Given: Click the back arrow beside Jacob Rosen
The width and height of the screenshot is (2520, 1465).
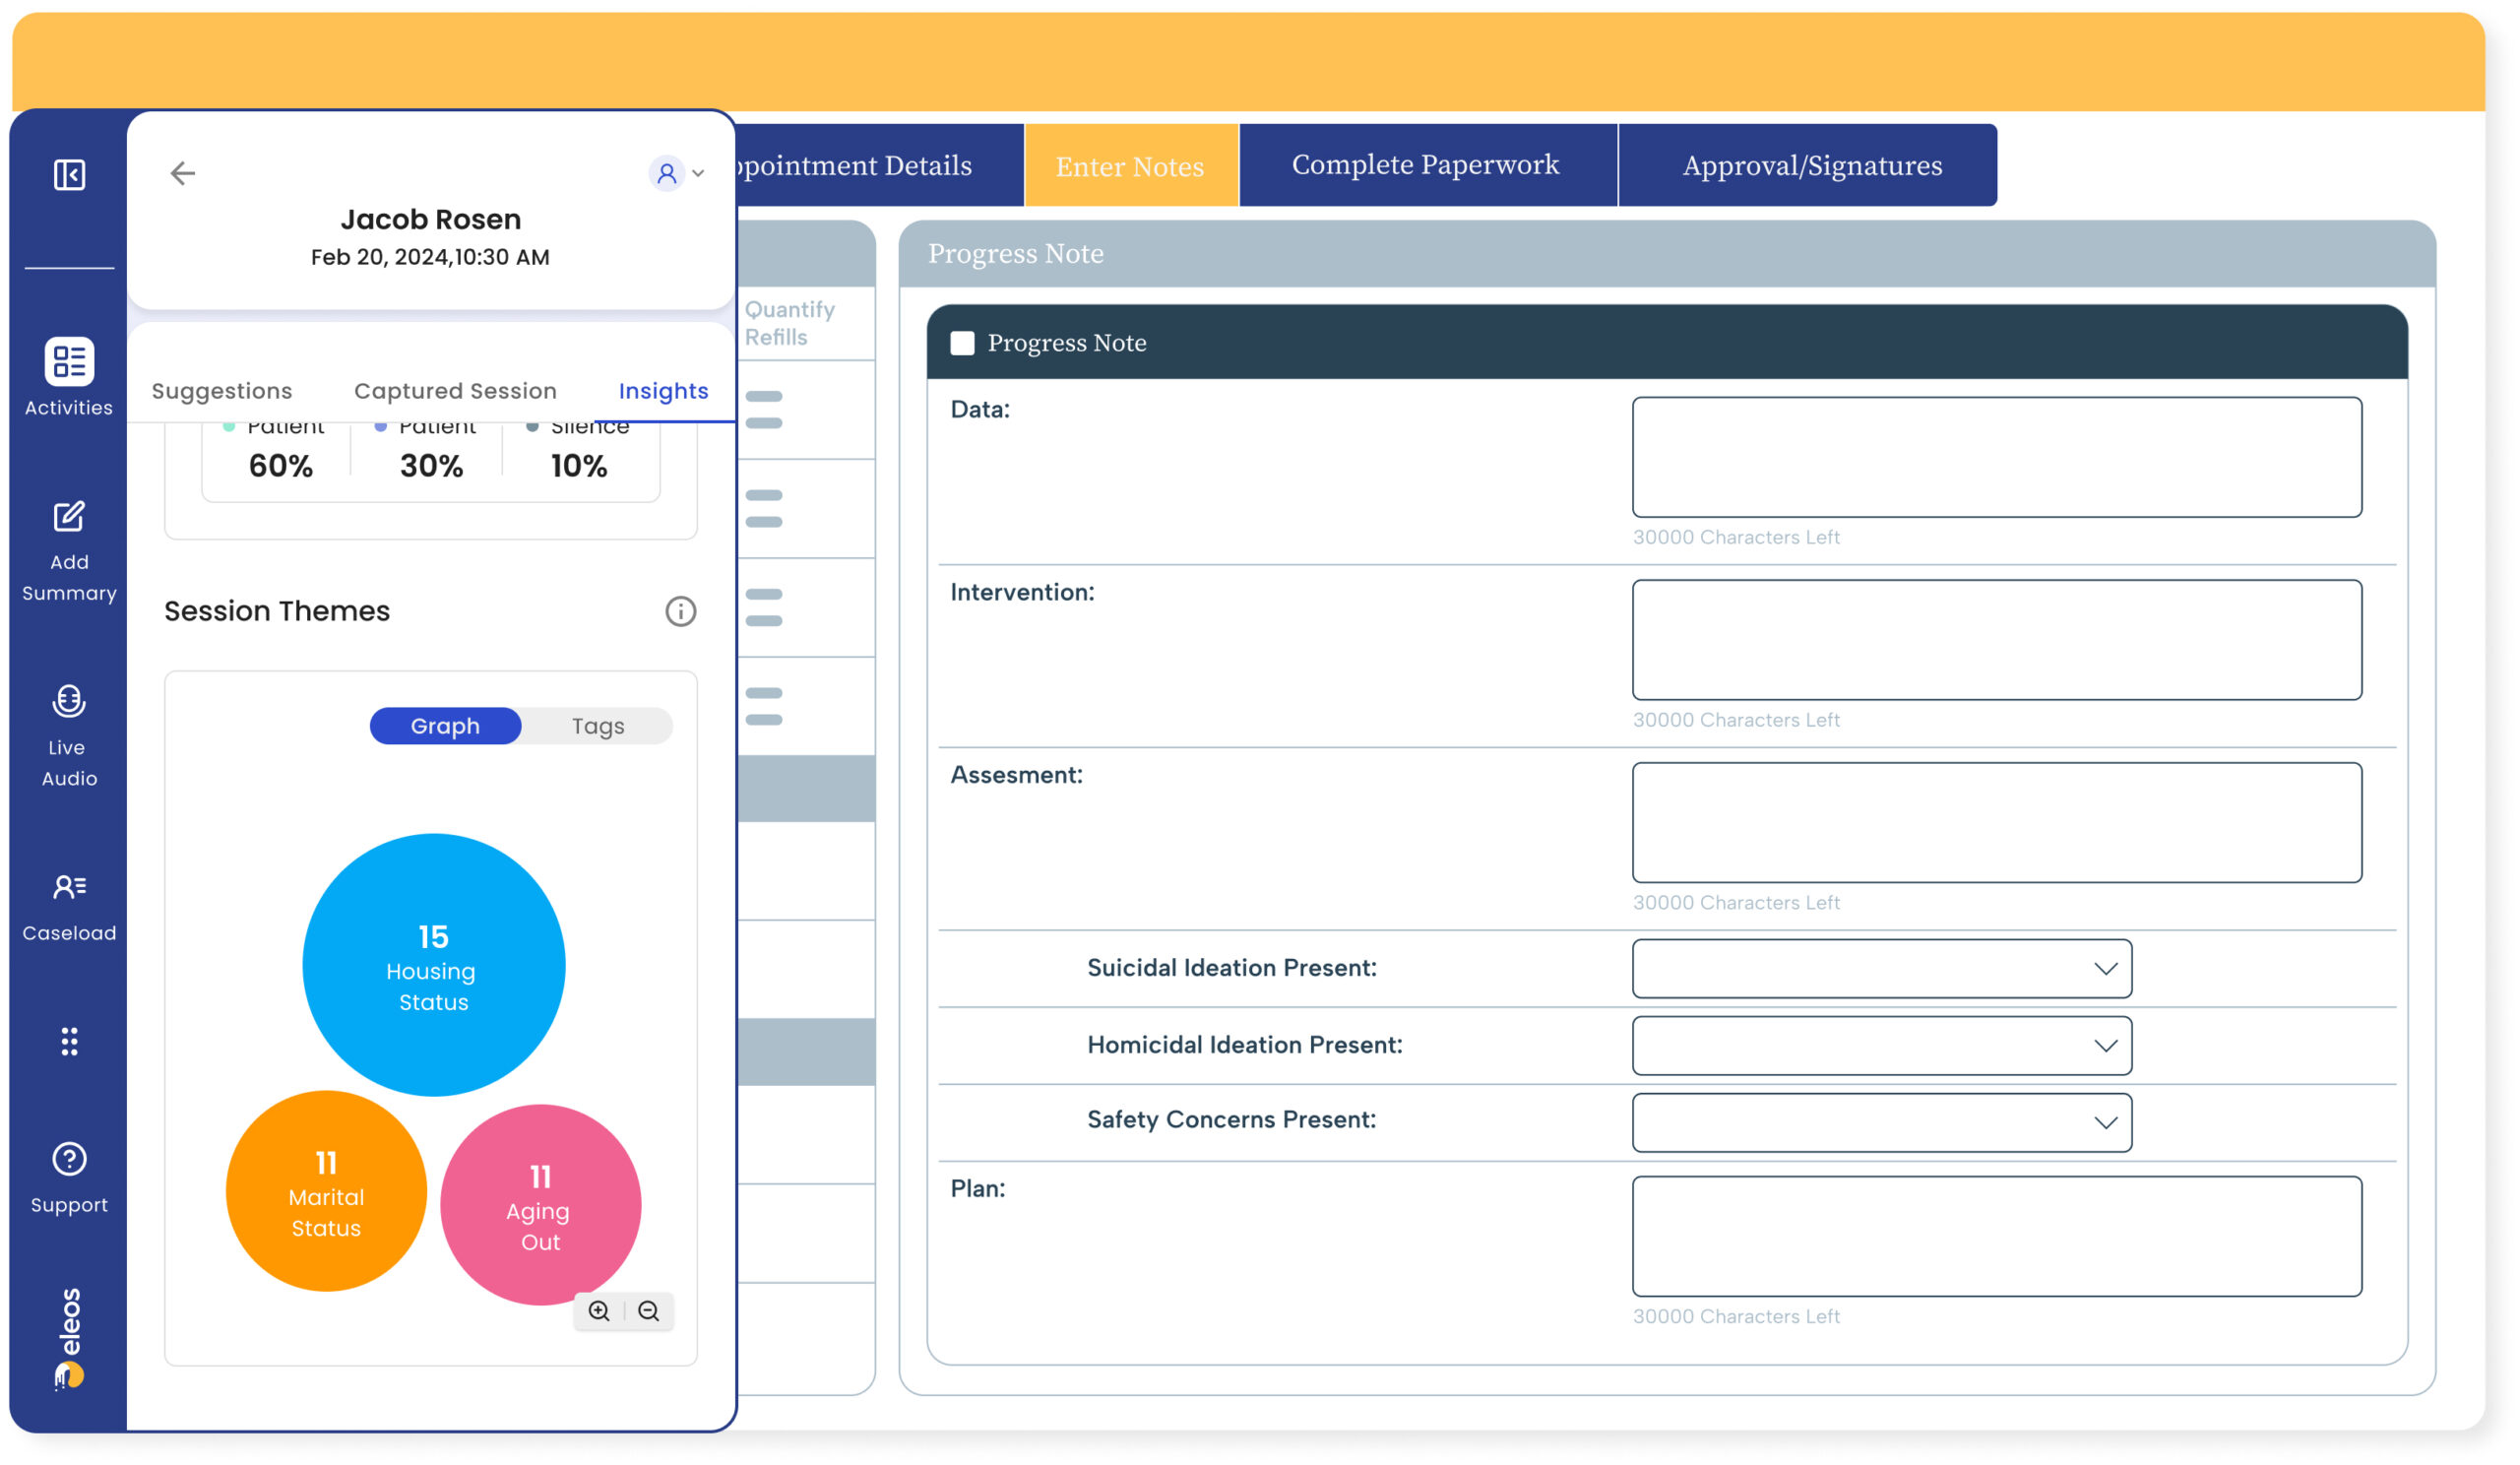Looking at the screenshot, I should 182,173.
